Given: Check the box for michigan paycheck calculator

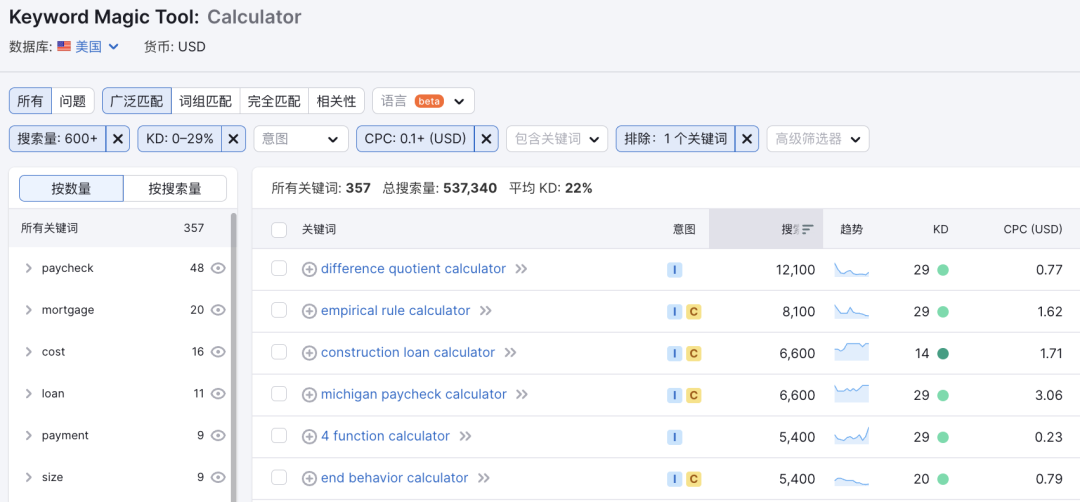Looking at the screenshot, I should coord(279,394).
